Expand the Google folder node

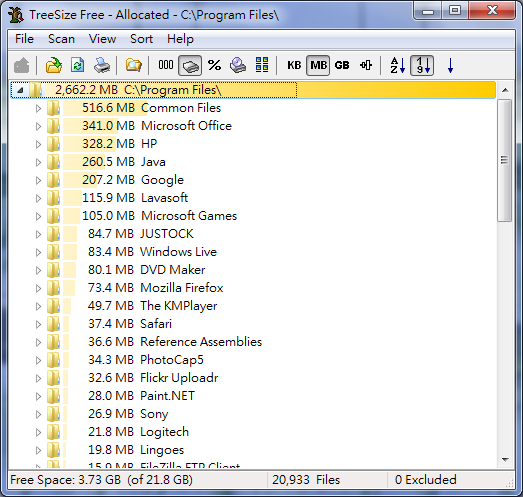38,180
